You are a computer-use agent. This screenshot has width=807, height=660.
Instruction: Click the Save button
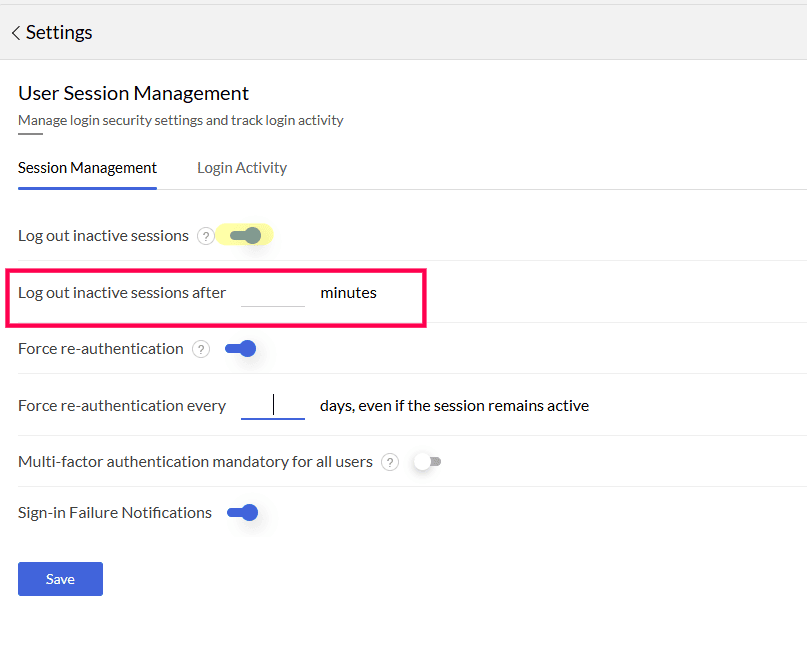coord(60,579)
